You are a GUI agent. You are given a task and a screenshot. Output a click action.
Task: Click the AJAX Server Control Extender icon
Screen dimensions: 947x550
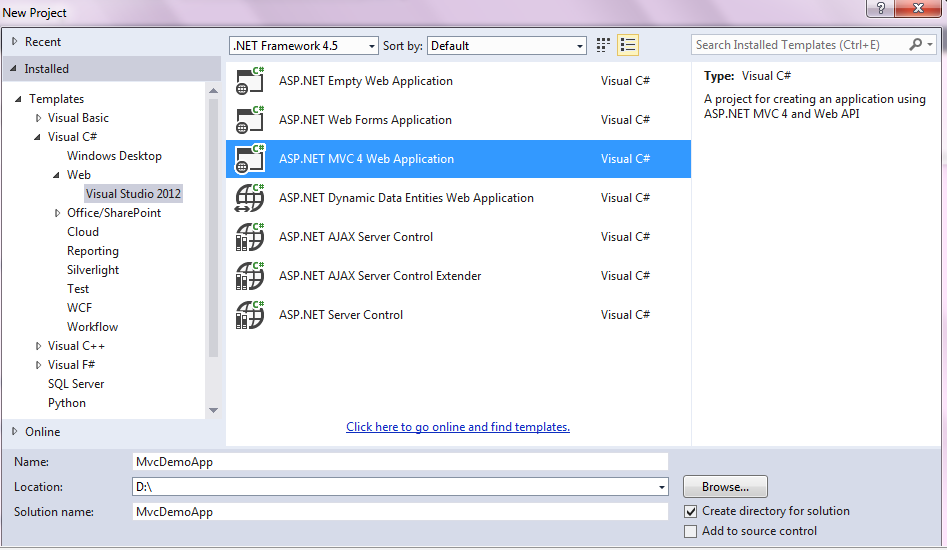click(250, 276)
